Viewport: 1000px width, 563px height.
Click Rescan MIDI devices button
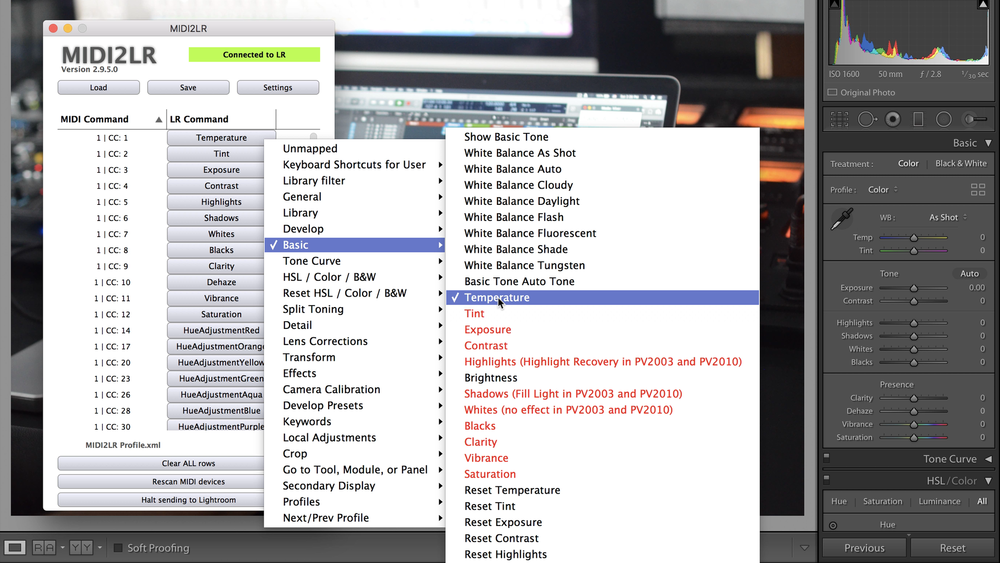(x=161, y=482)
